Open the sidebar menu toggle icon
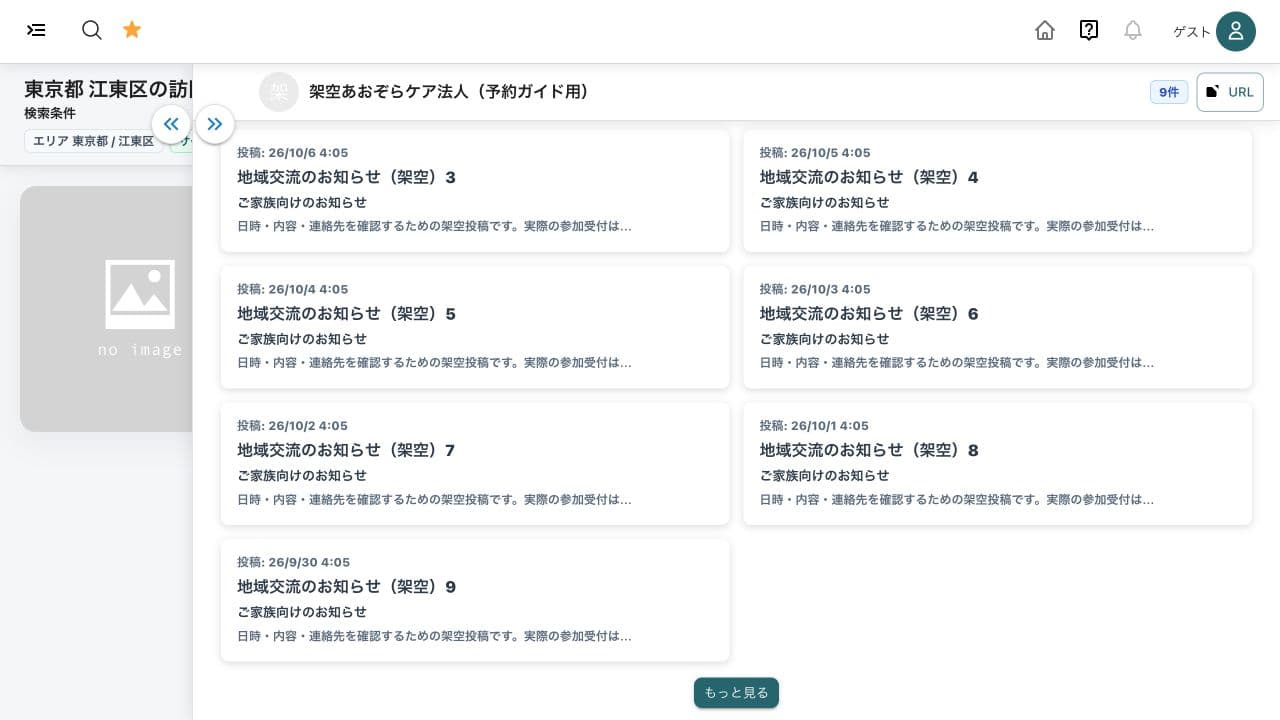Viewport: 1280px width, 720px height. [36, 30]
